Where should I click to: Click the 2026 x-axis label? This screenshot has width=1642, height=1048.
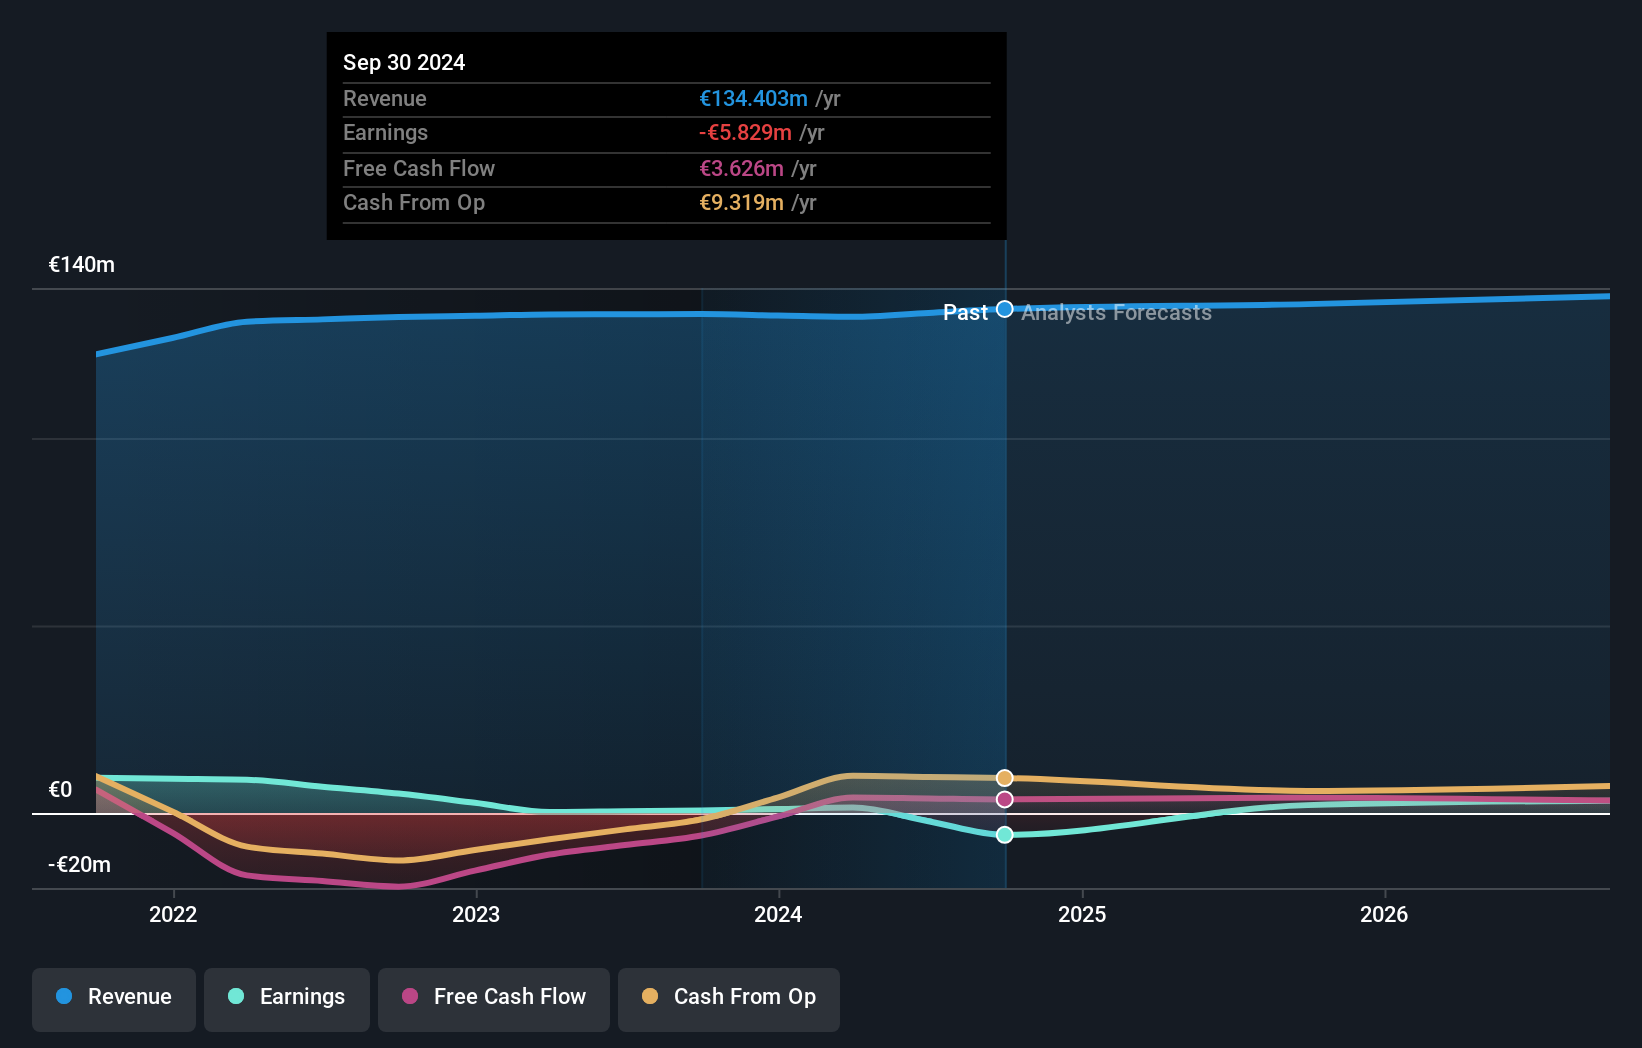1384,914
